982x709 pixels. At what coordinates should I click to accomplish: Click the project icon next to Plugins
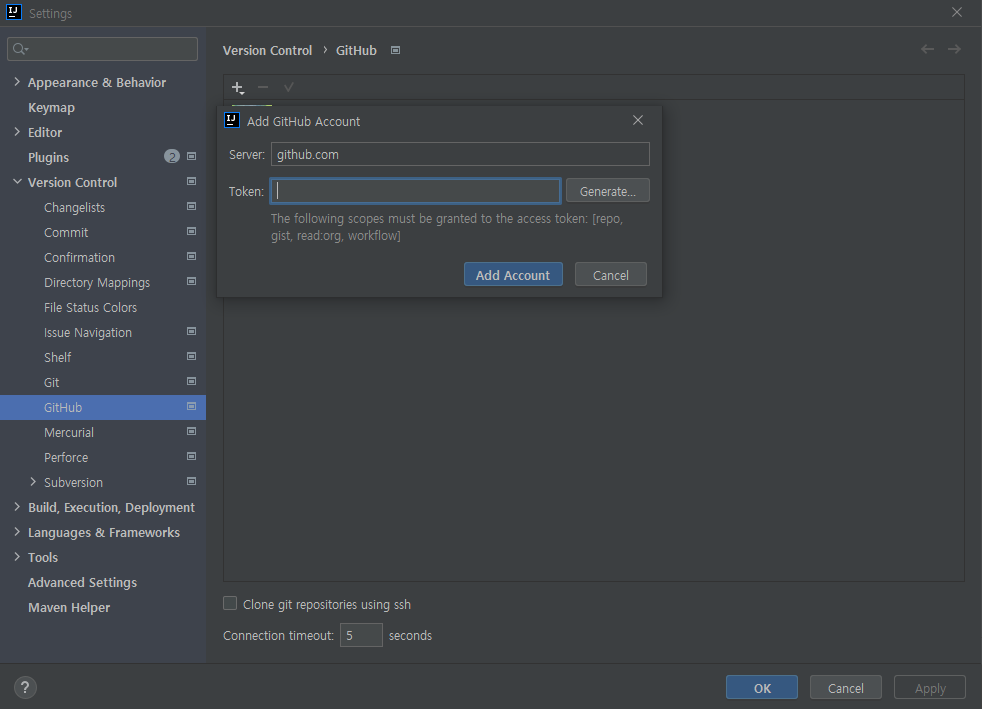pos(192,157)
